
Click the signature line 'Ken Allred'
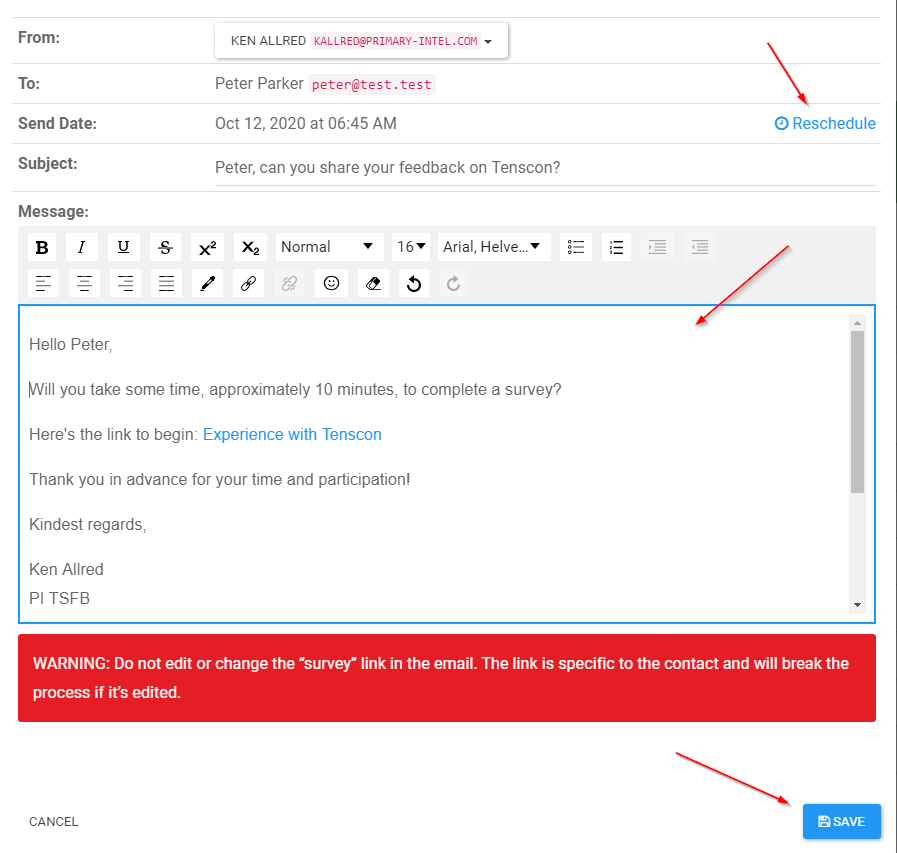pyautogui.click(x=66, y=569)
